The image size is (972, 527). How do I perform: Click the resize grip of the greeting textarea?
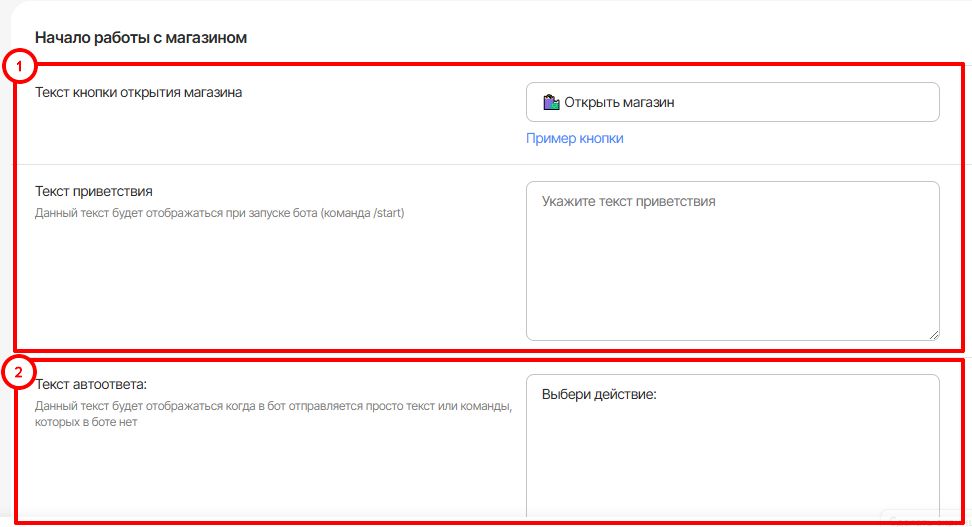[934, 335]
